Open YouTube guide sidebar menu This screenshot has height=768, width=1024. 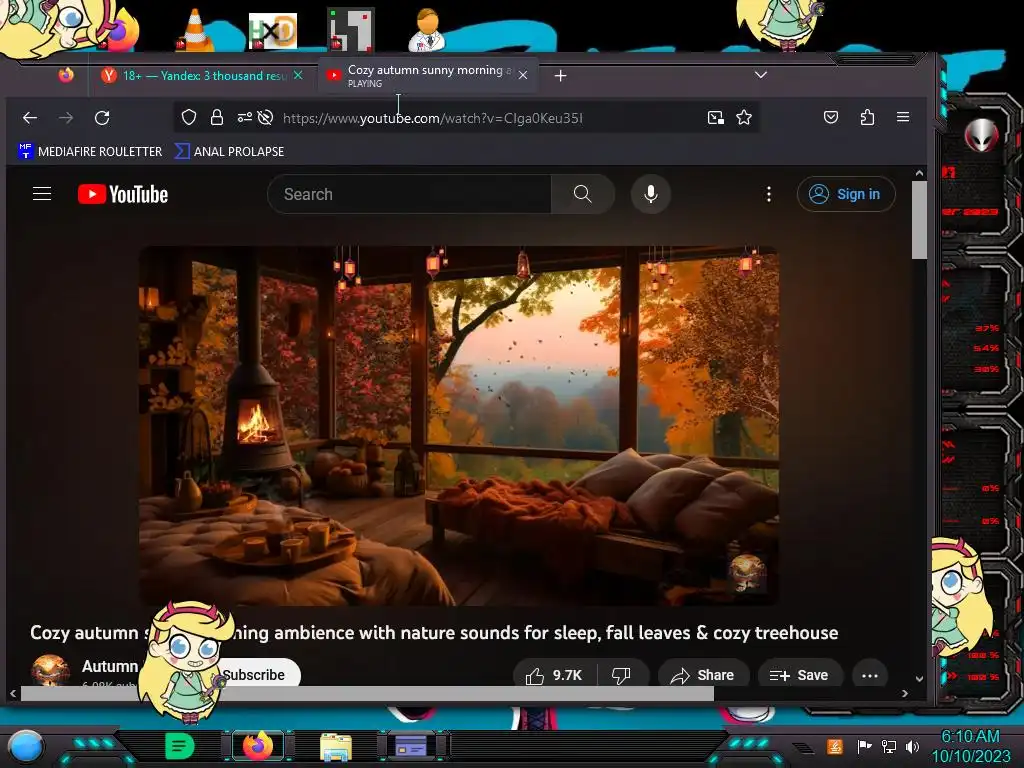(x=42, y=194)
